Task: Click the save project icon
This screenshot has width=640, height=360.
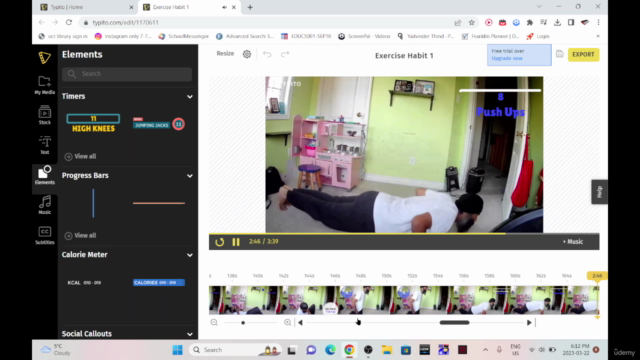Action: coord(560,54)
